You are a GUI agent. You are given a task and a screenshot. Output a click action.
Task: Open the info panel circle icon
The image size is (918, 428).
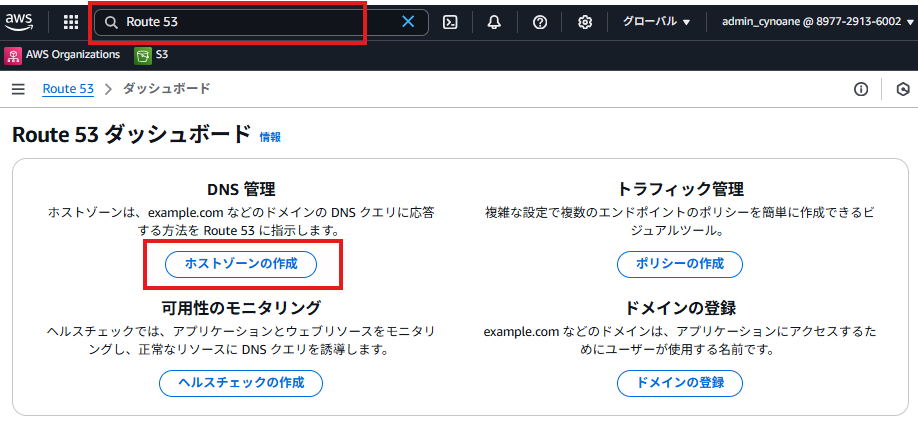(861, 89)
